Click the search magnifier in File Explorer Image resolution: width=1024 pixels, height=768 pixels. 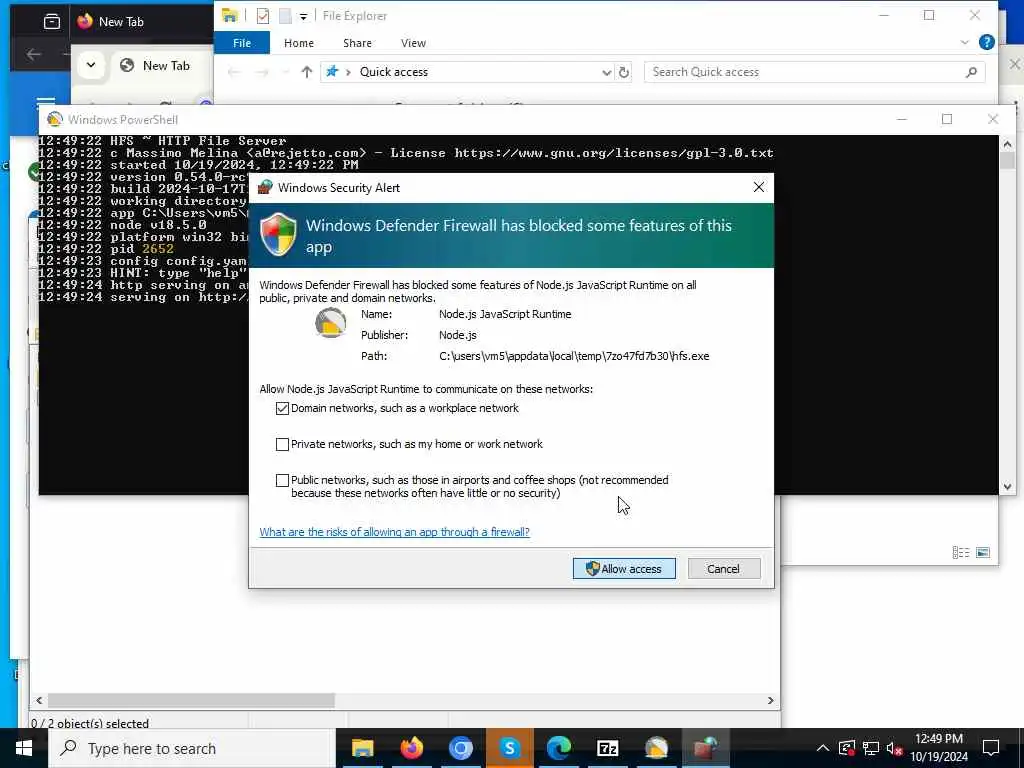click(971, 72)
